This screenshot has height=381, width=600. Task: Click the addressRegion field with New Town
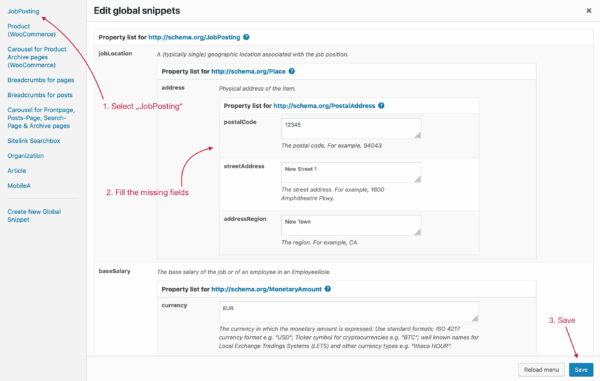[351, 225]
